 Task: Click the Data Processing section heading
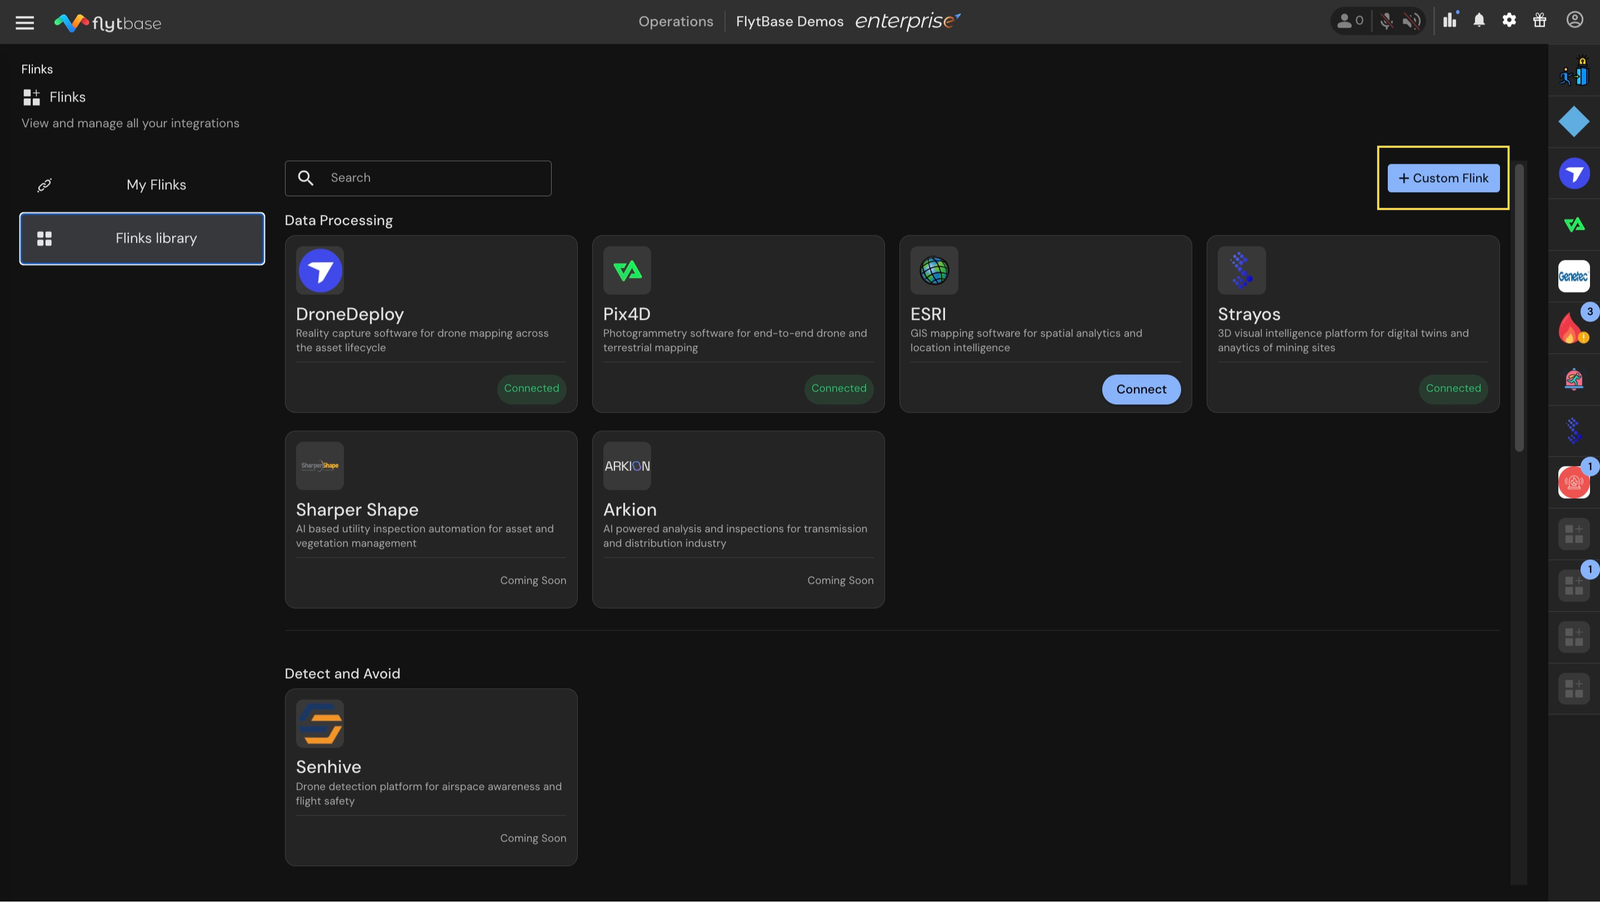(339, 220)
